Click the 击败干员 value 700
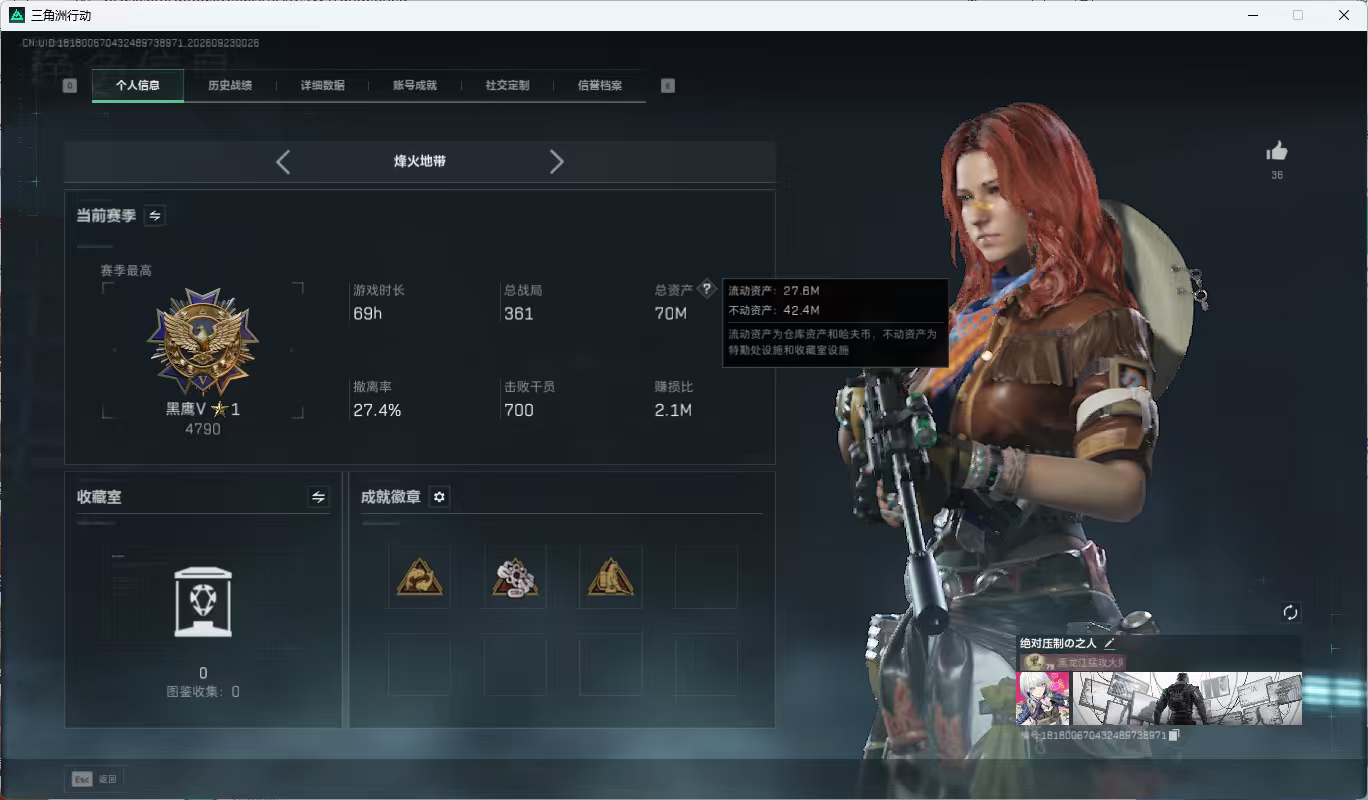 click(519, 410)
